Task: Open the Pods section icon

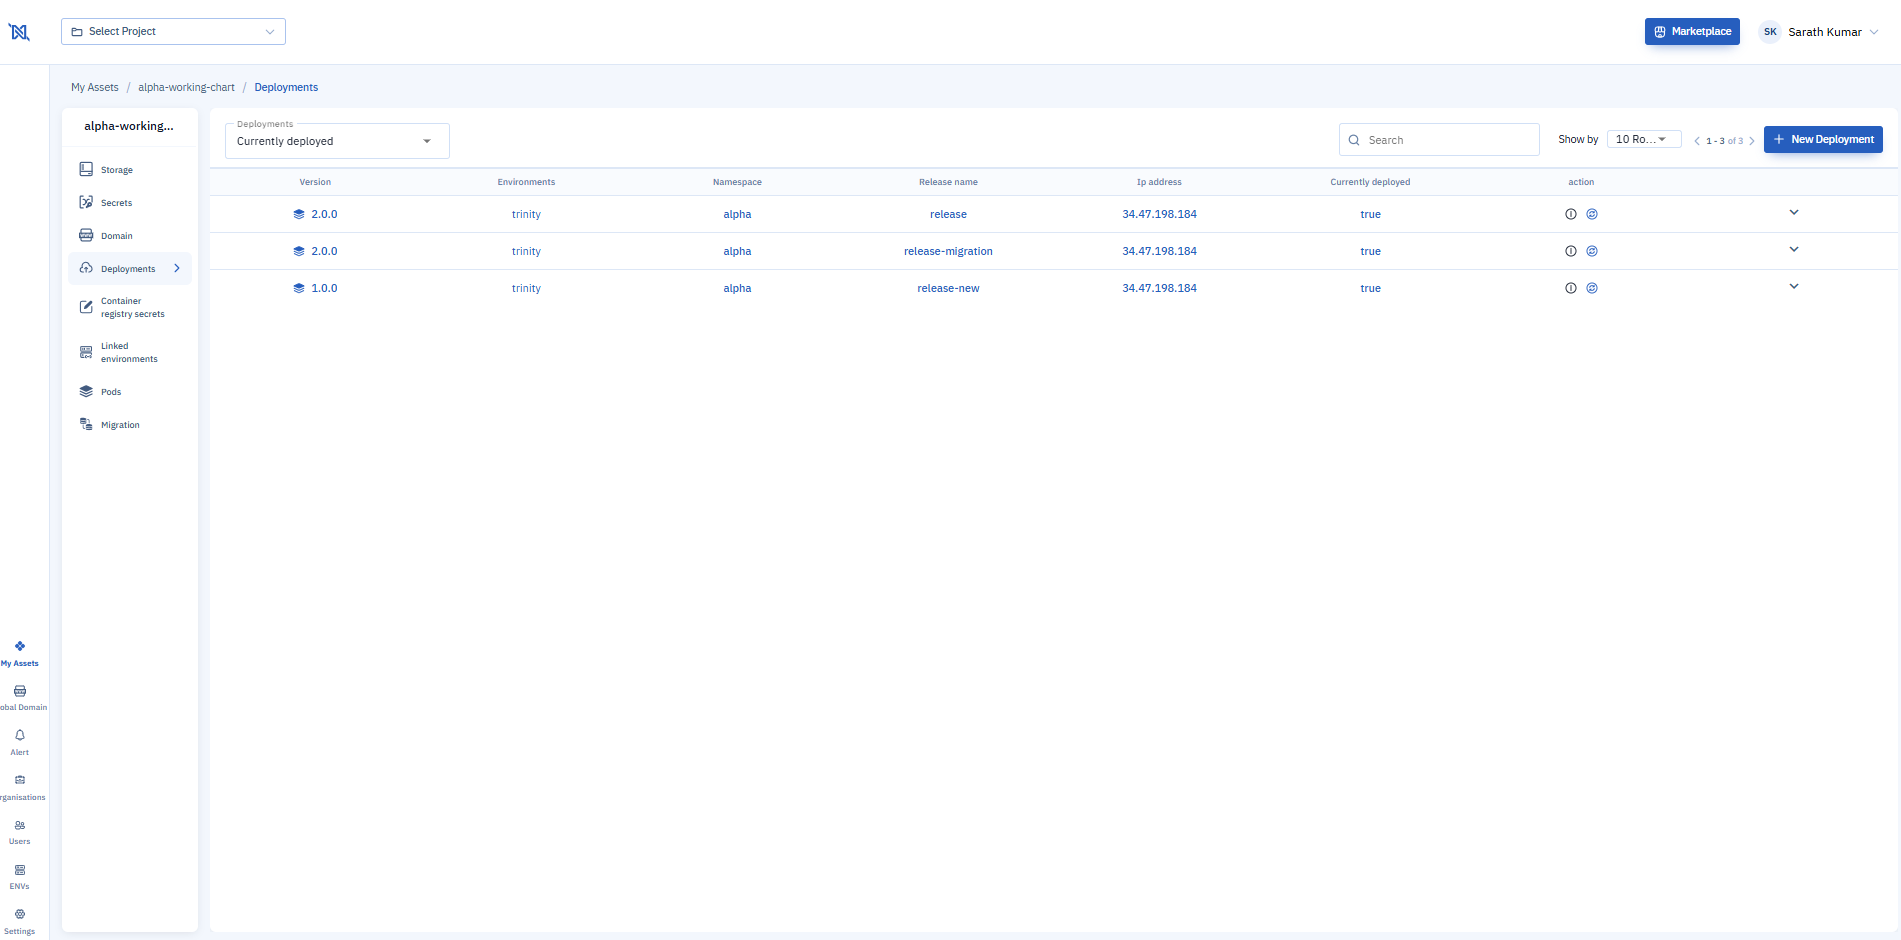Action: (x=86, y=391)
